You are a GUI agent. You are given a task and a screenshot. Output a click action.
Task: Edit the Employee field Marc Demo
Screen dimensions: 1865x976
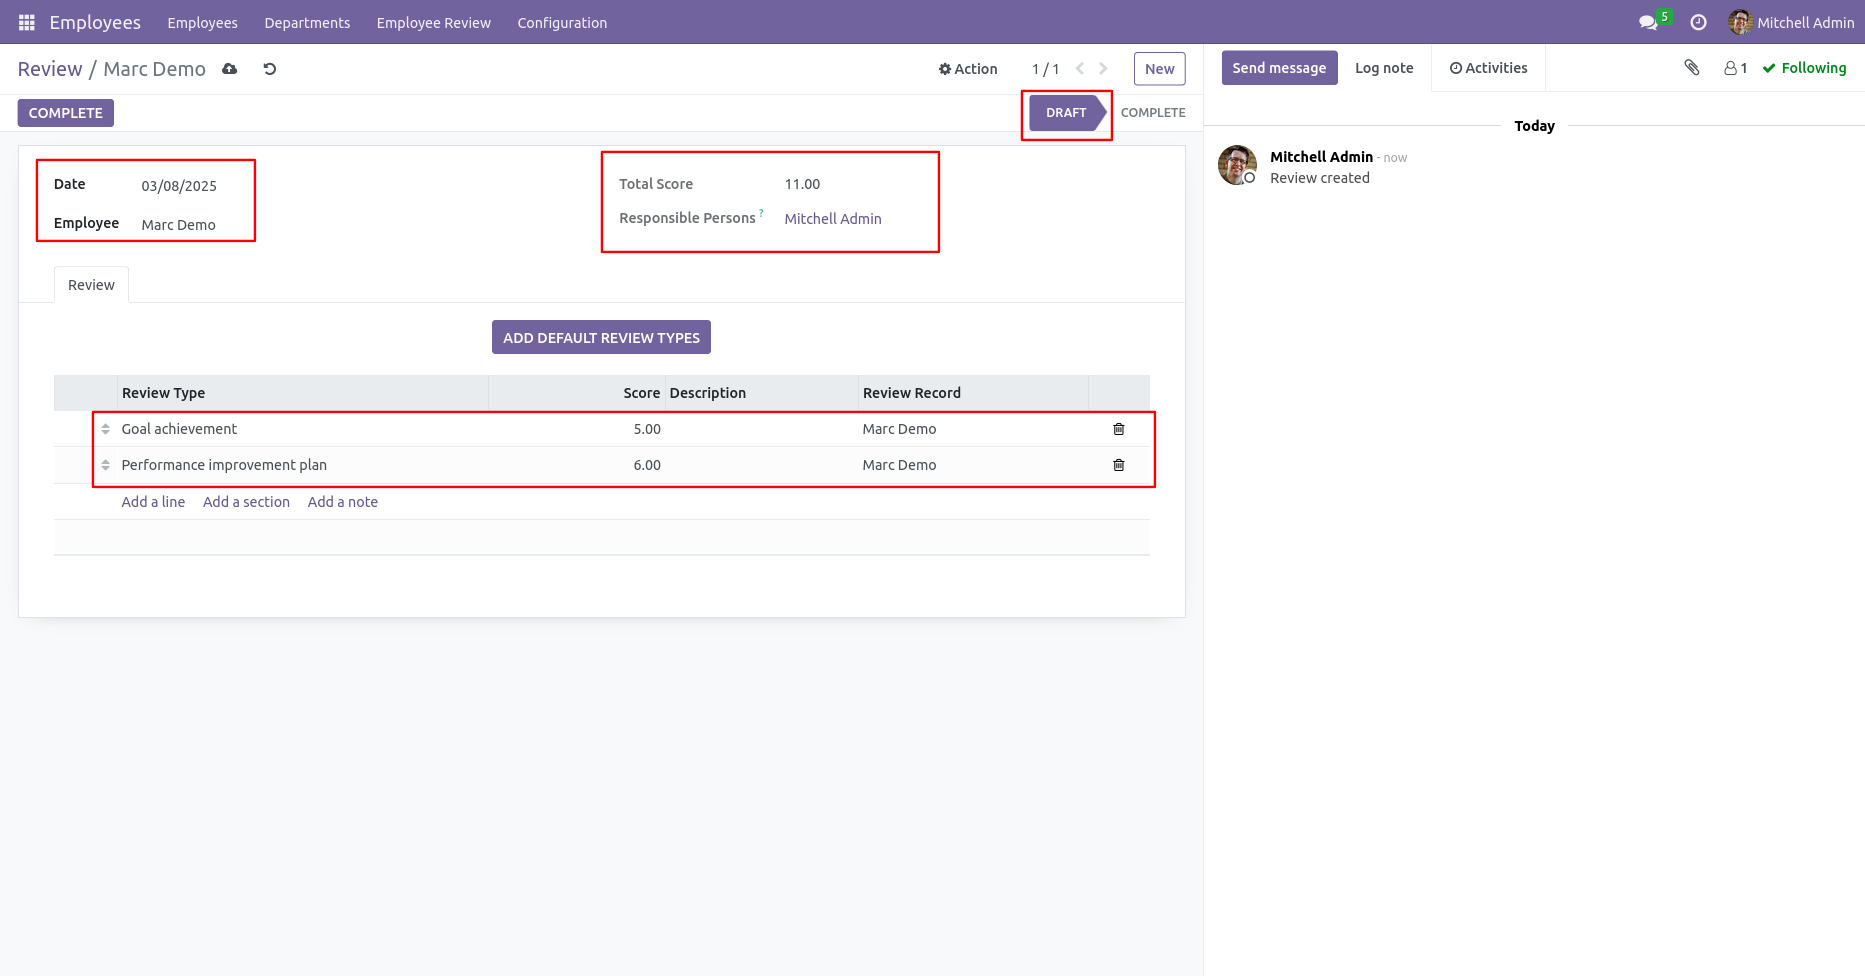tap(179, 225)
